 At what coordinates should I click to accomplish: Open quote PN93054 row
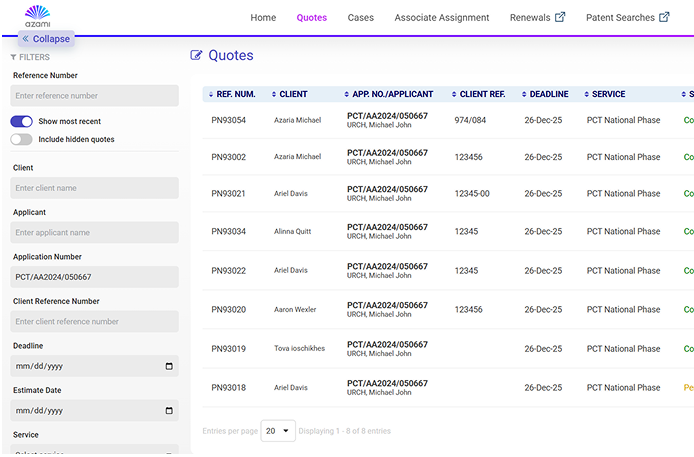228,120
